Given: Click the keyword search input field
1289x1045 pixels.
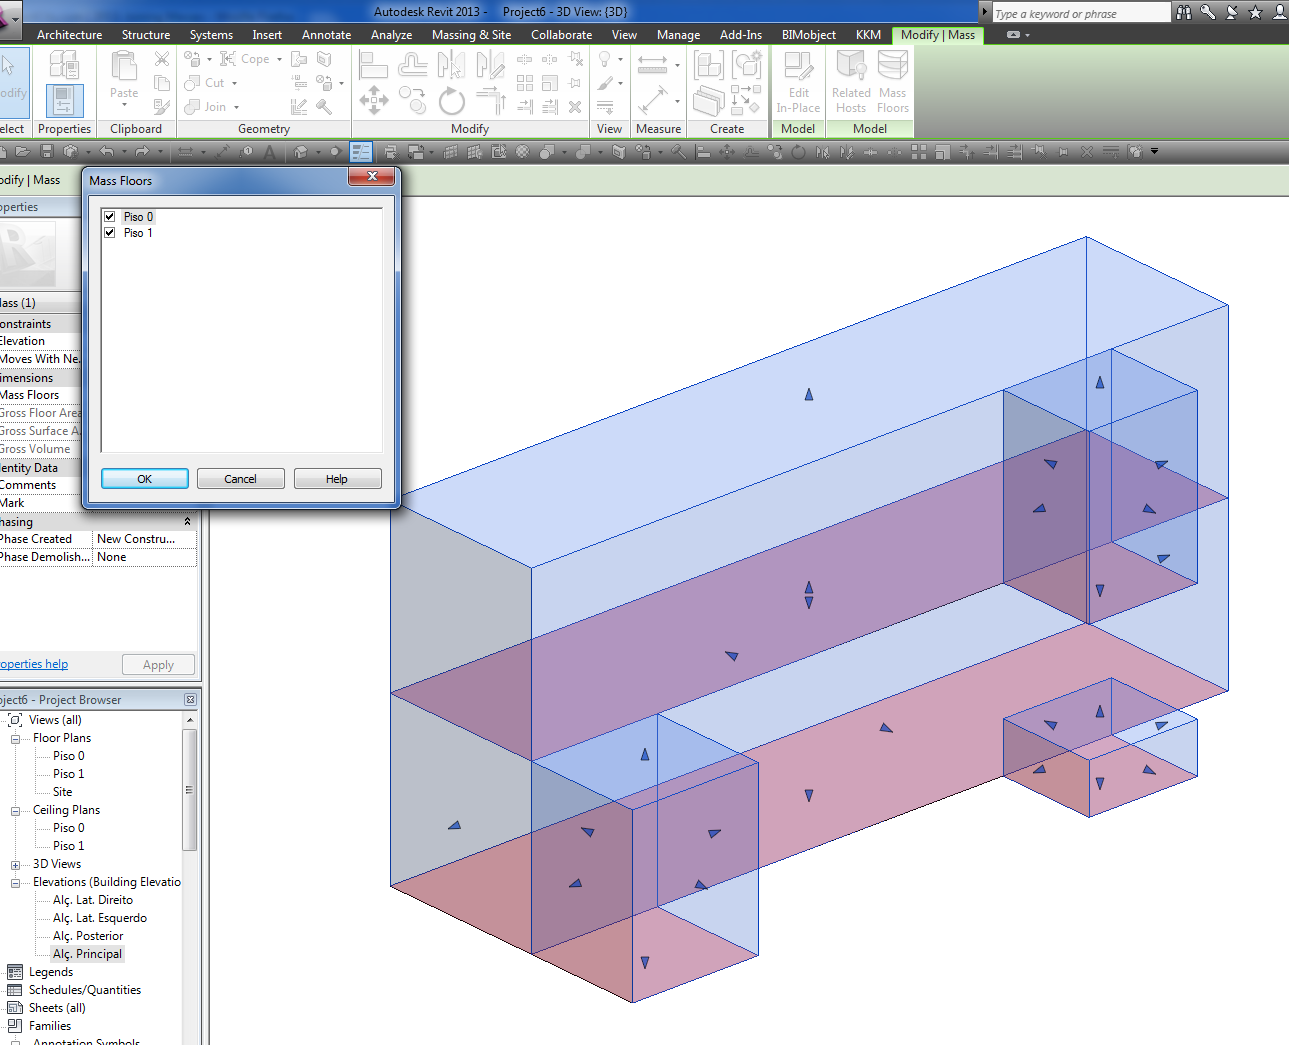Looking at the screenshot, I should pyautogui.click(x=1081, y=14).
